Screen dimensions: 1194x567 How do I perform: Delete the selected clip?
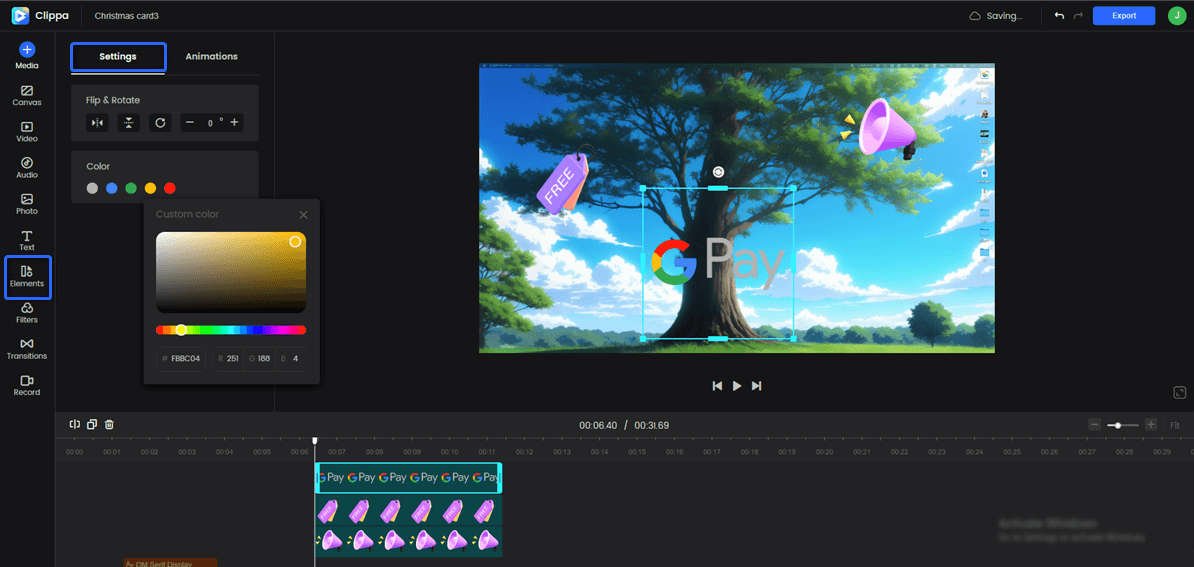110,425
